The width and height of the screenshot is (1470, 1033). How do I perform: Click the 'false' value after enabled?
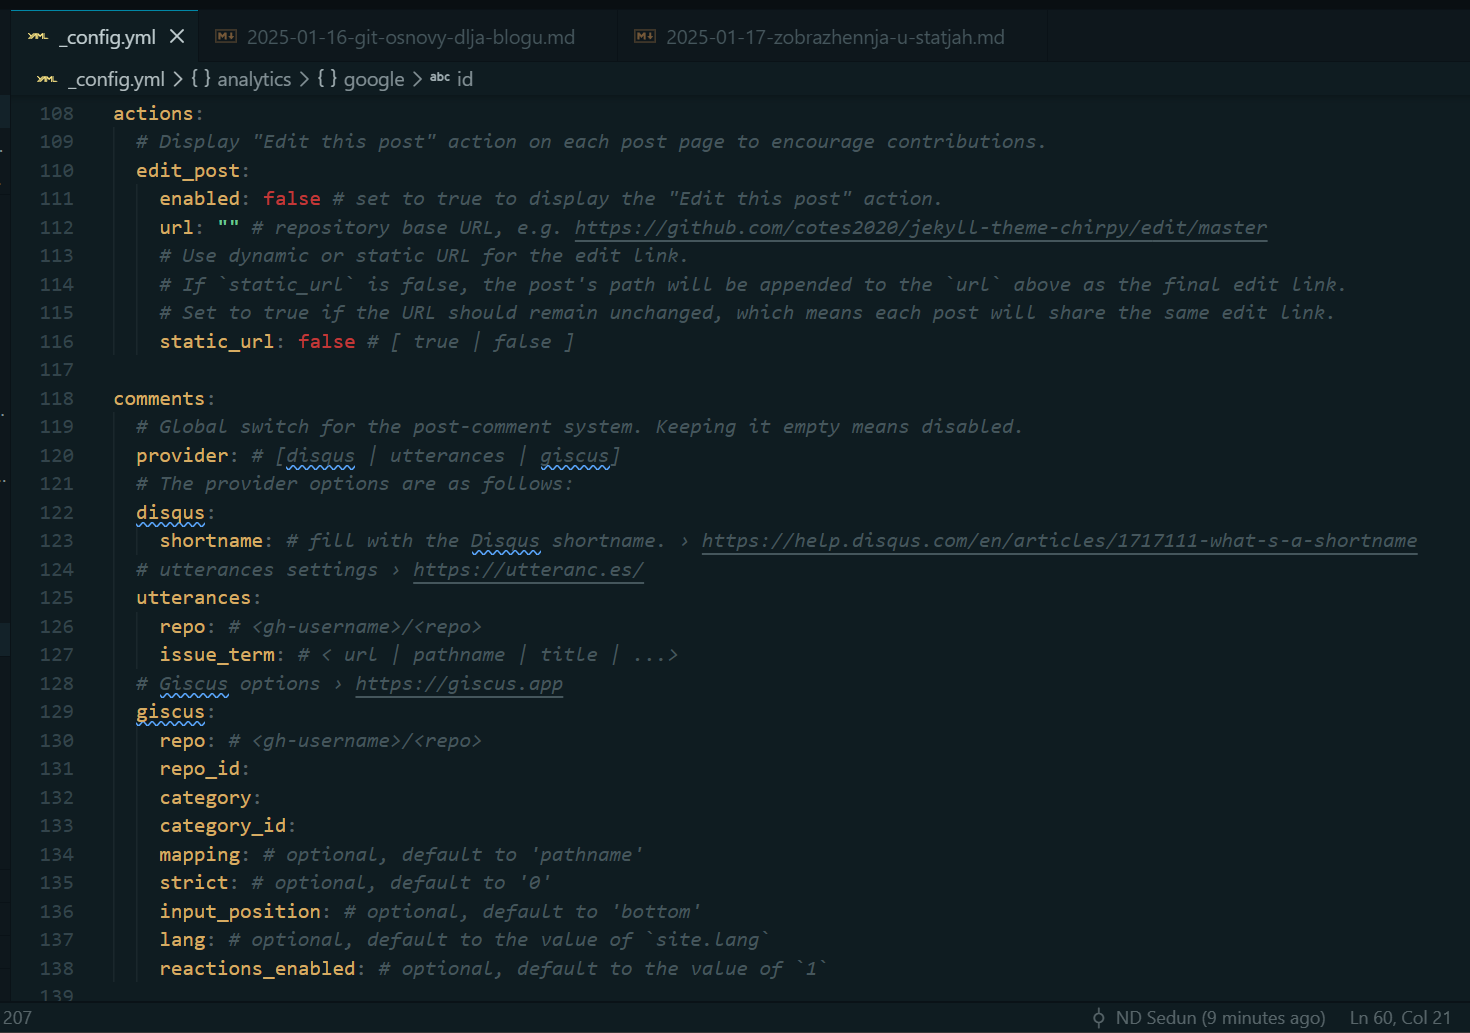coord(292,199)
